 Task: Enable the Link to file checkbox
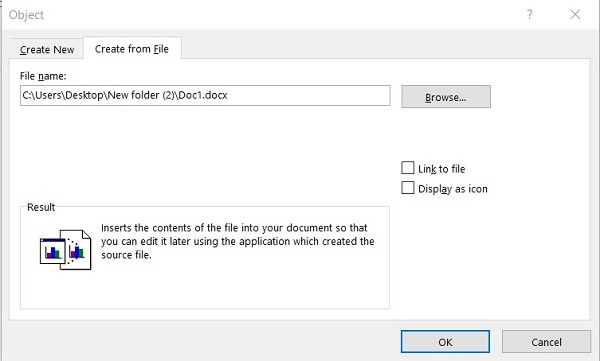click(408, 168)
